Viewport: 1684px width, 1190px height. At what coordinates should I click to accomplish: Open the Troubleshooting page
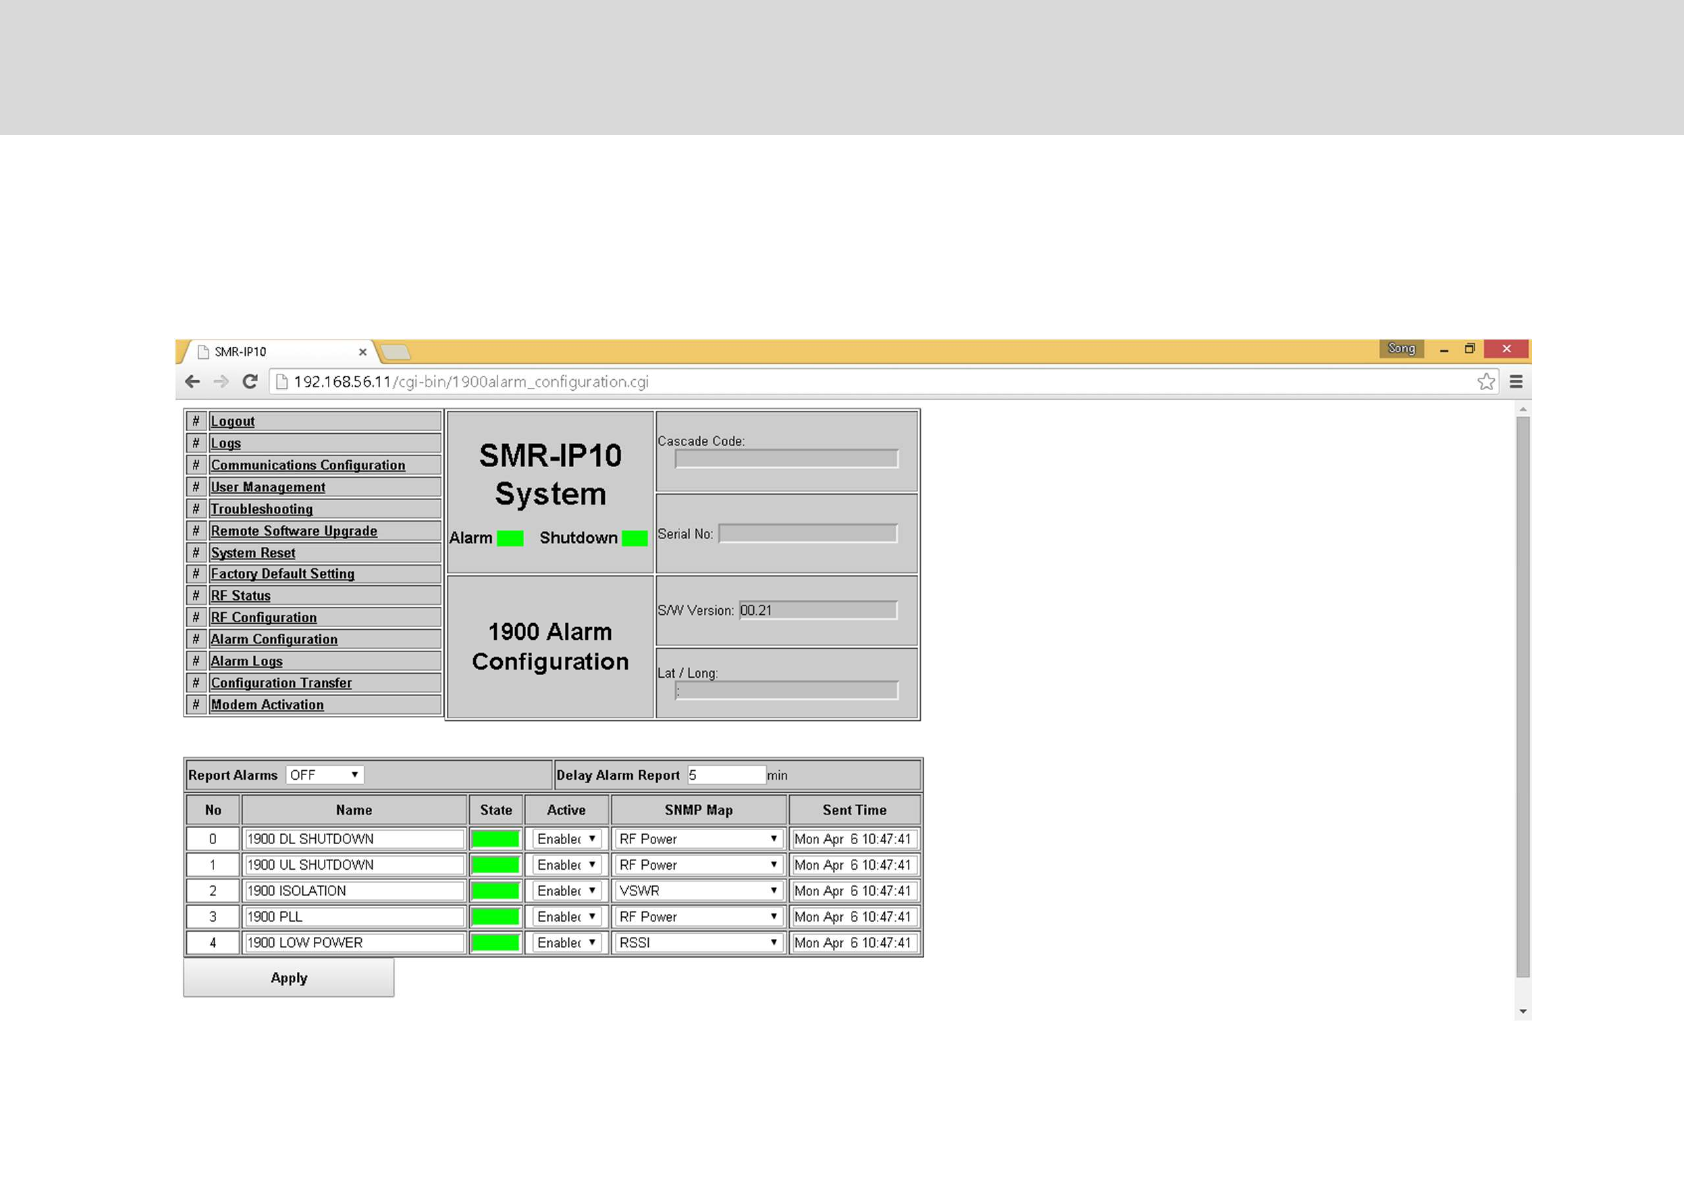pyautogui.click(x=261, y=509)
